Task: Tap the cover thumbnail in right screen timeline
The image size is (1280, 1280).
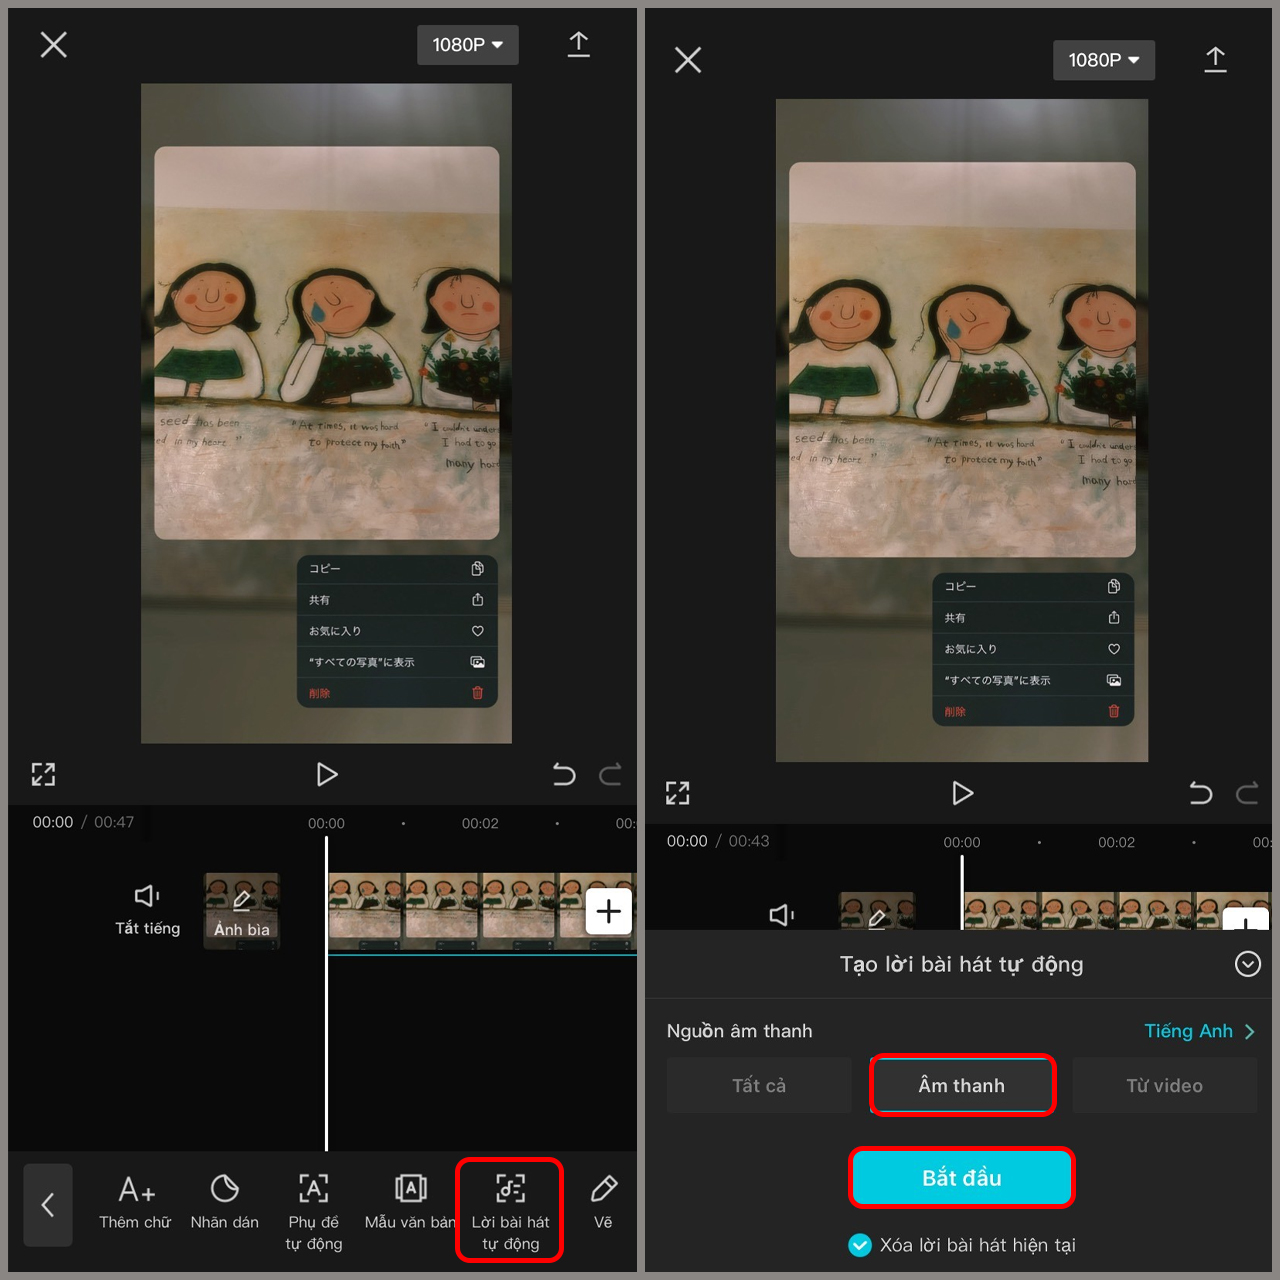Action: click(x=876, y=911)
